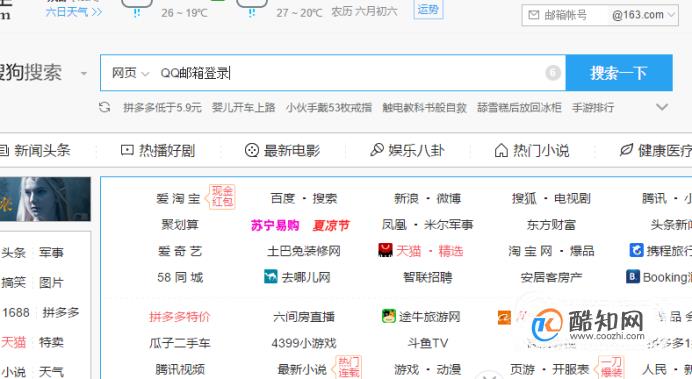
Task: Open 58同城 link
Action: [180, 277]
